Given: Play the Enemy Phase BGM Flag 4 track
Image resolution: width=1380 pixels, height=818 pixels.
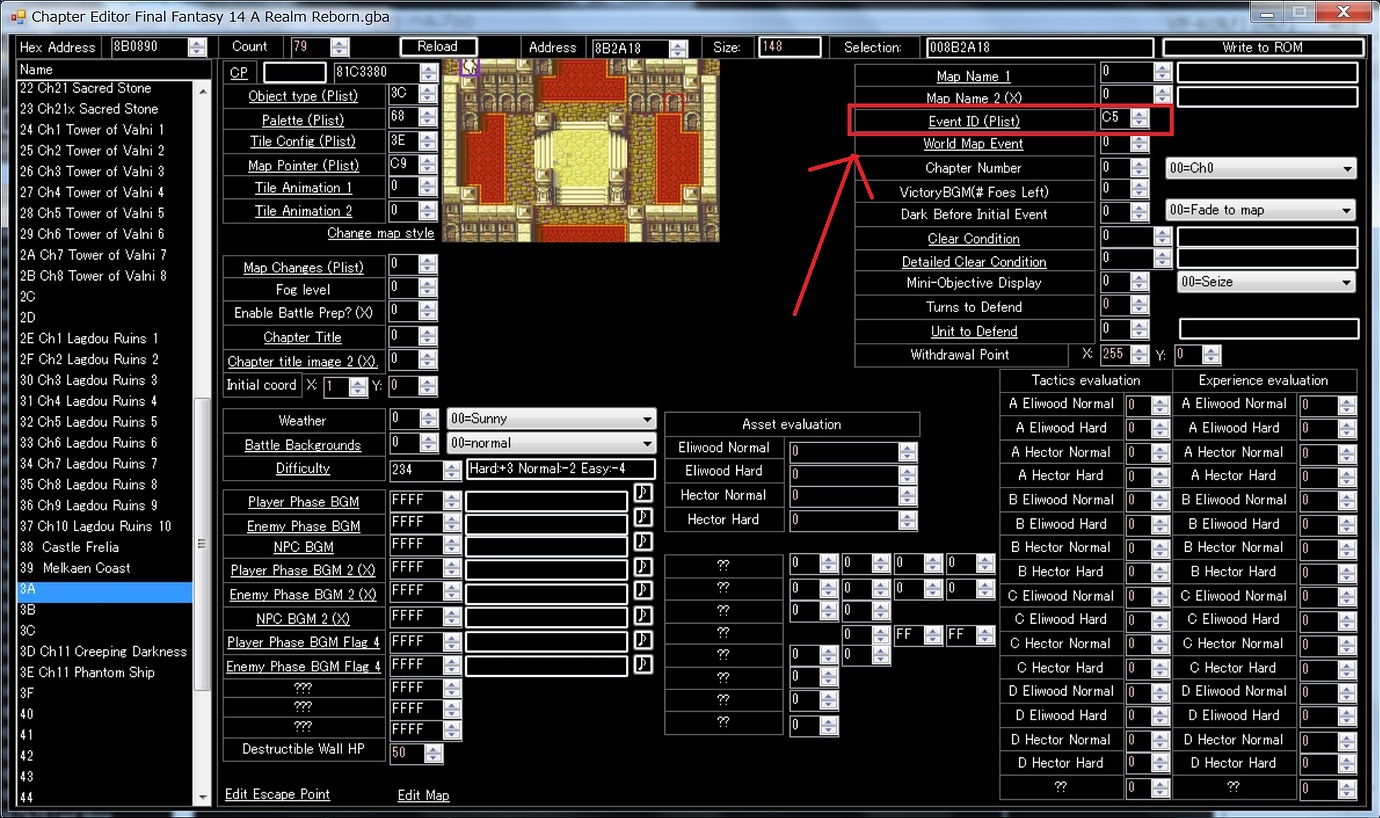Looking at the screenshot, I should (643, 664).
